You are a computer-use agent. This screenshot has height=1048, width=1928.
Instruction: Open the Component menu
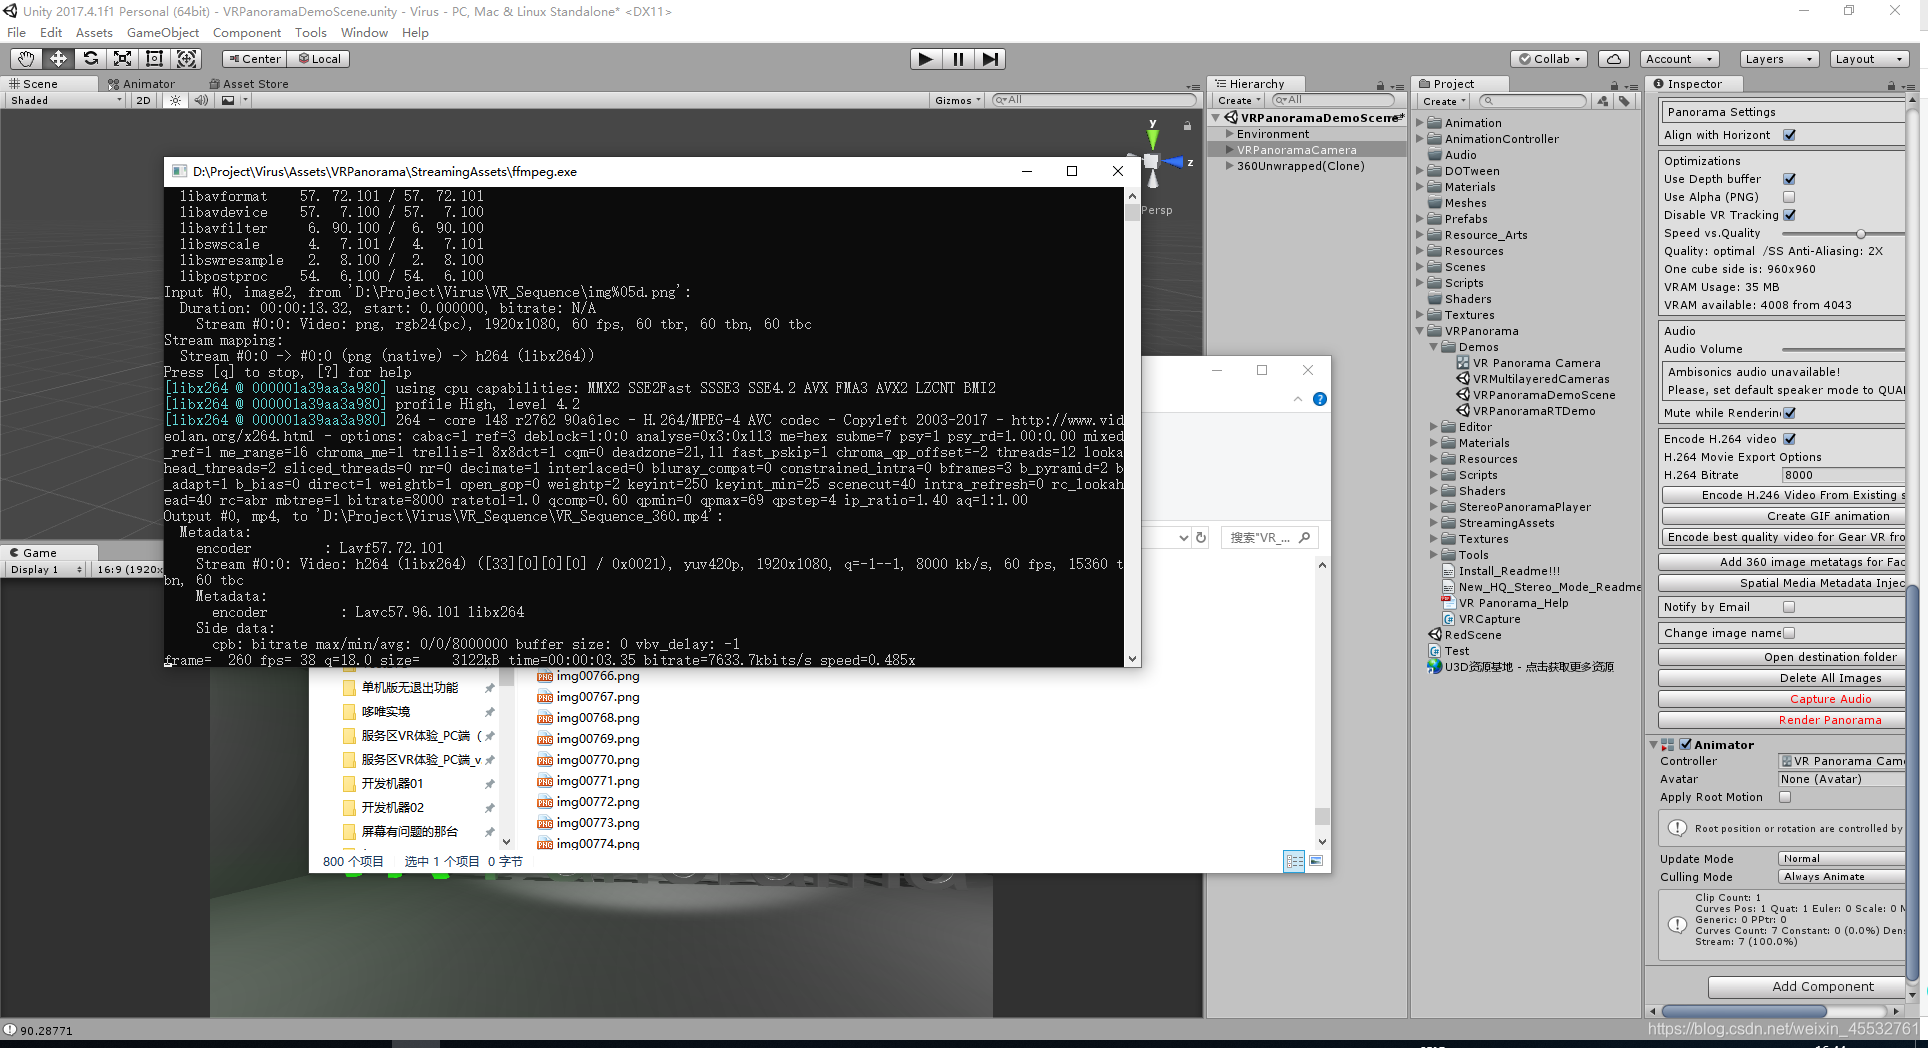[x=247, y=33]
